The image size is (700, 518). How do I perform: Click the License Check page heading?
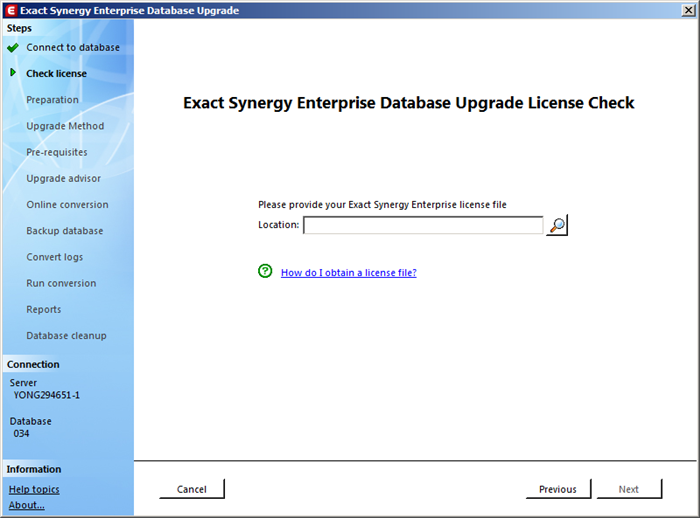coord(408,103)
